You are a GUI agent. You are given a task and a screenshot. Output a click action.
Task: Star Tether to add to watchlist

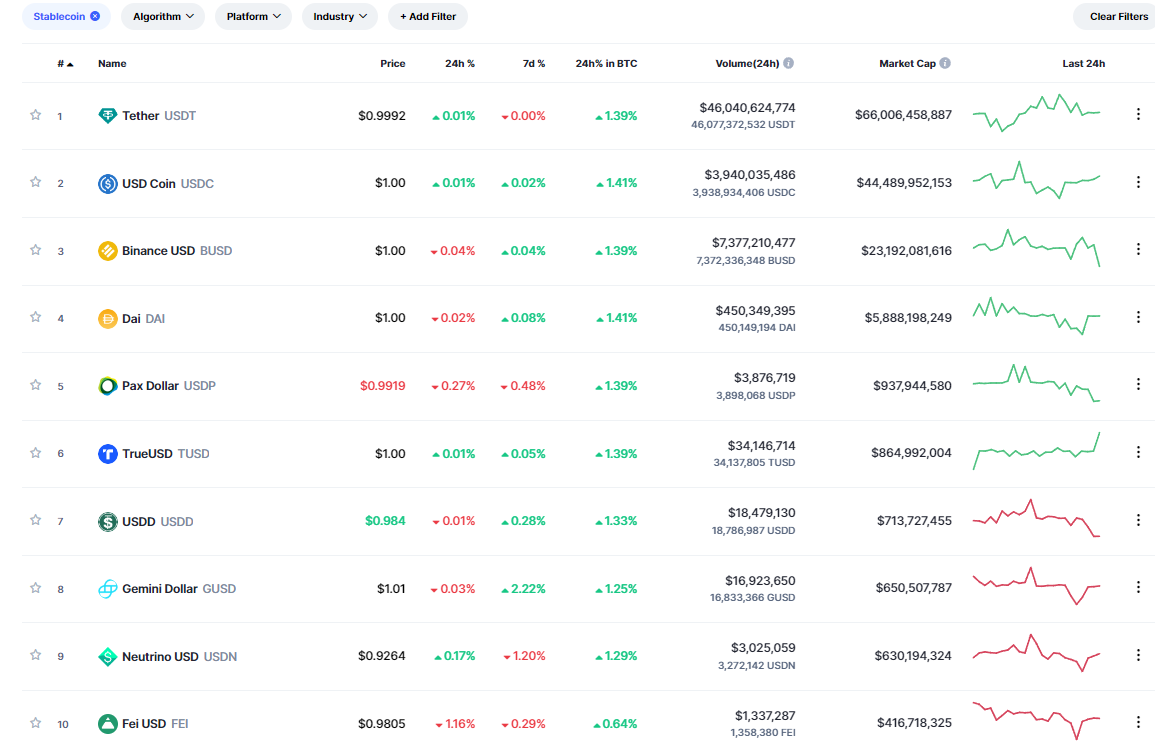click(36, 115)
